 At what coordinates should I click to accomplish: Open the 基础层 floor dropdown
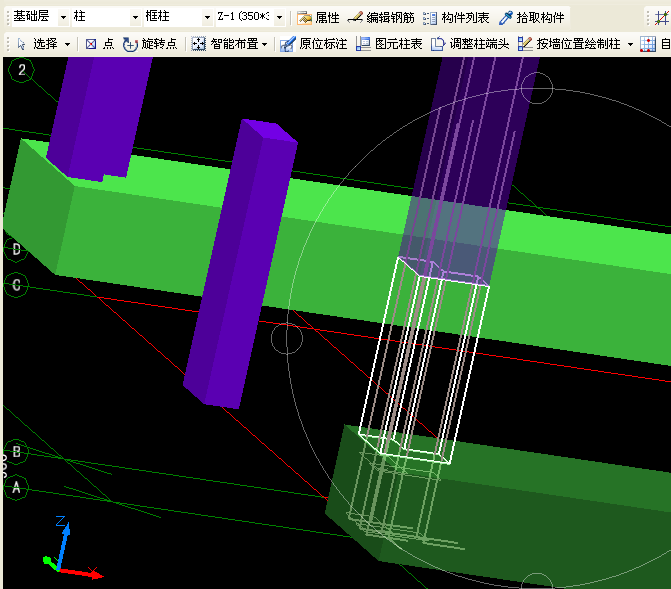click(x=63, y=18)
